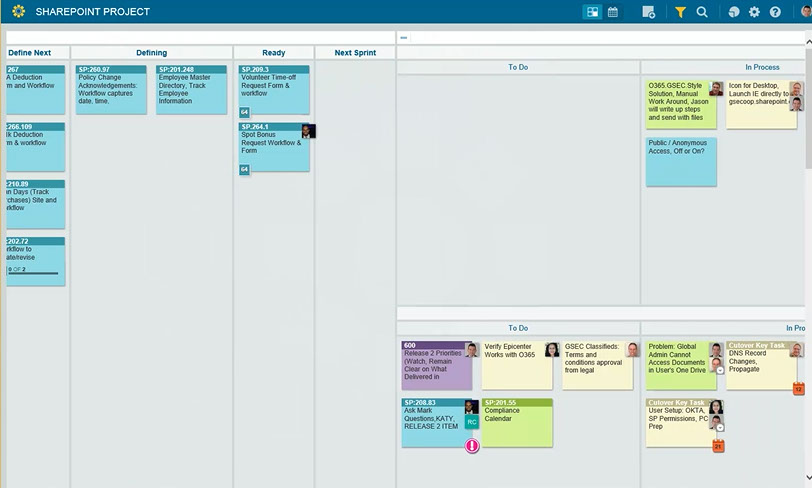Open the board settings gear

(754, 12)
